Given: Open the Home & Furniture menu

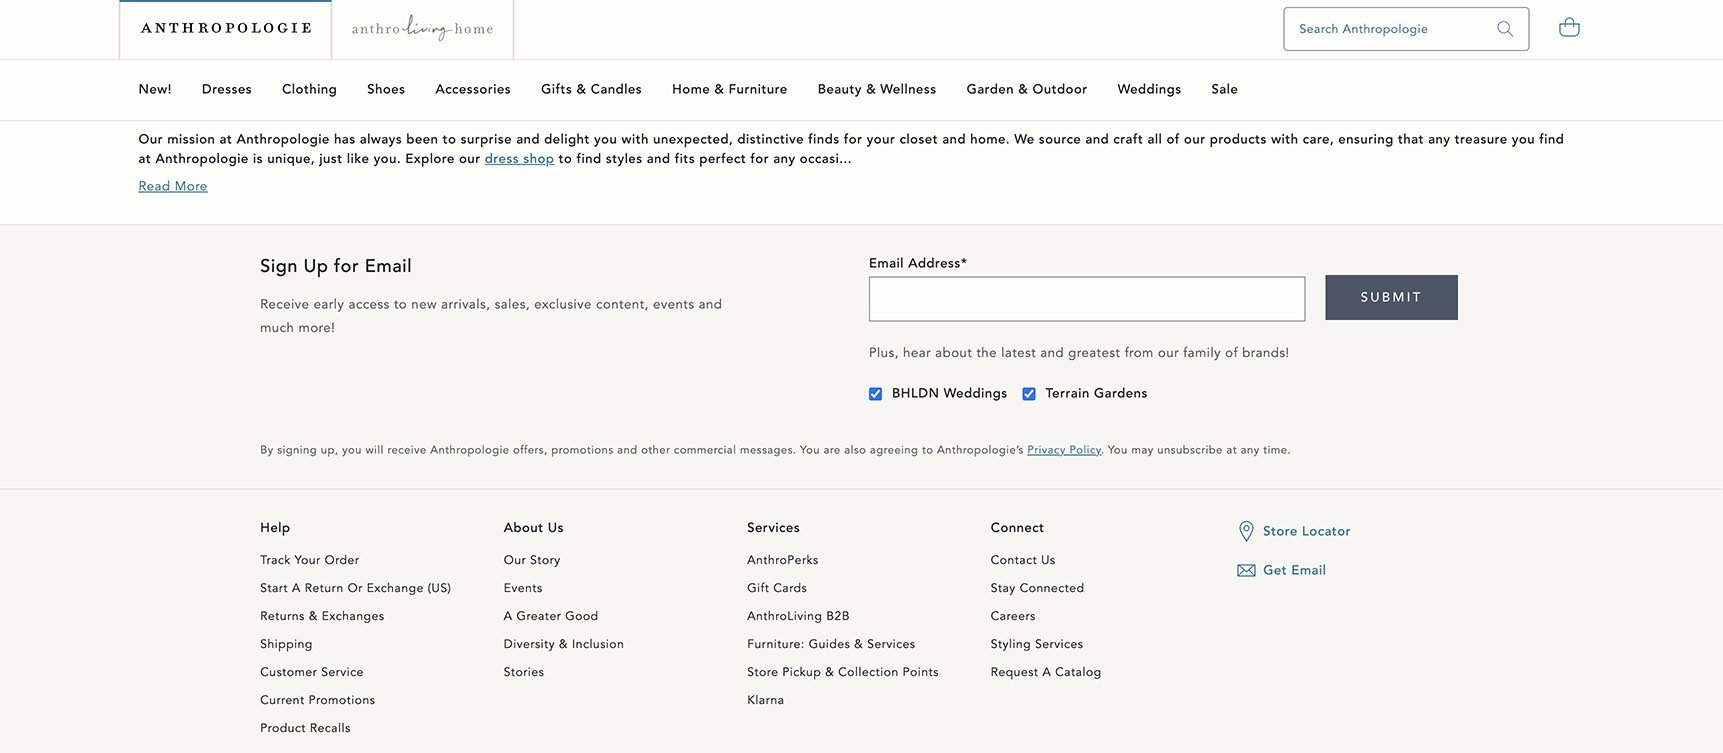Looking at the screenshot, I should click(729, 89).
